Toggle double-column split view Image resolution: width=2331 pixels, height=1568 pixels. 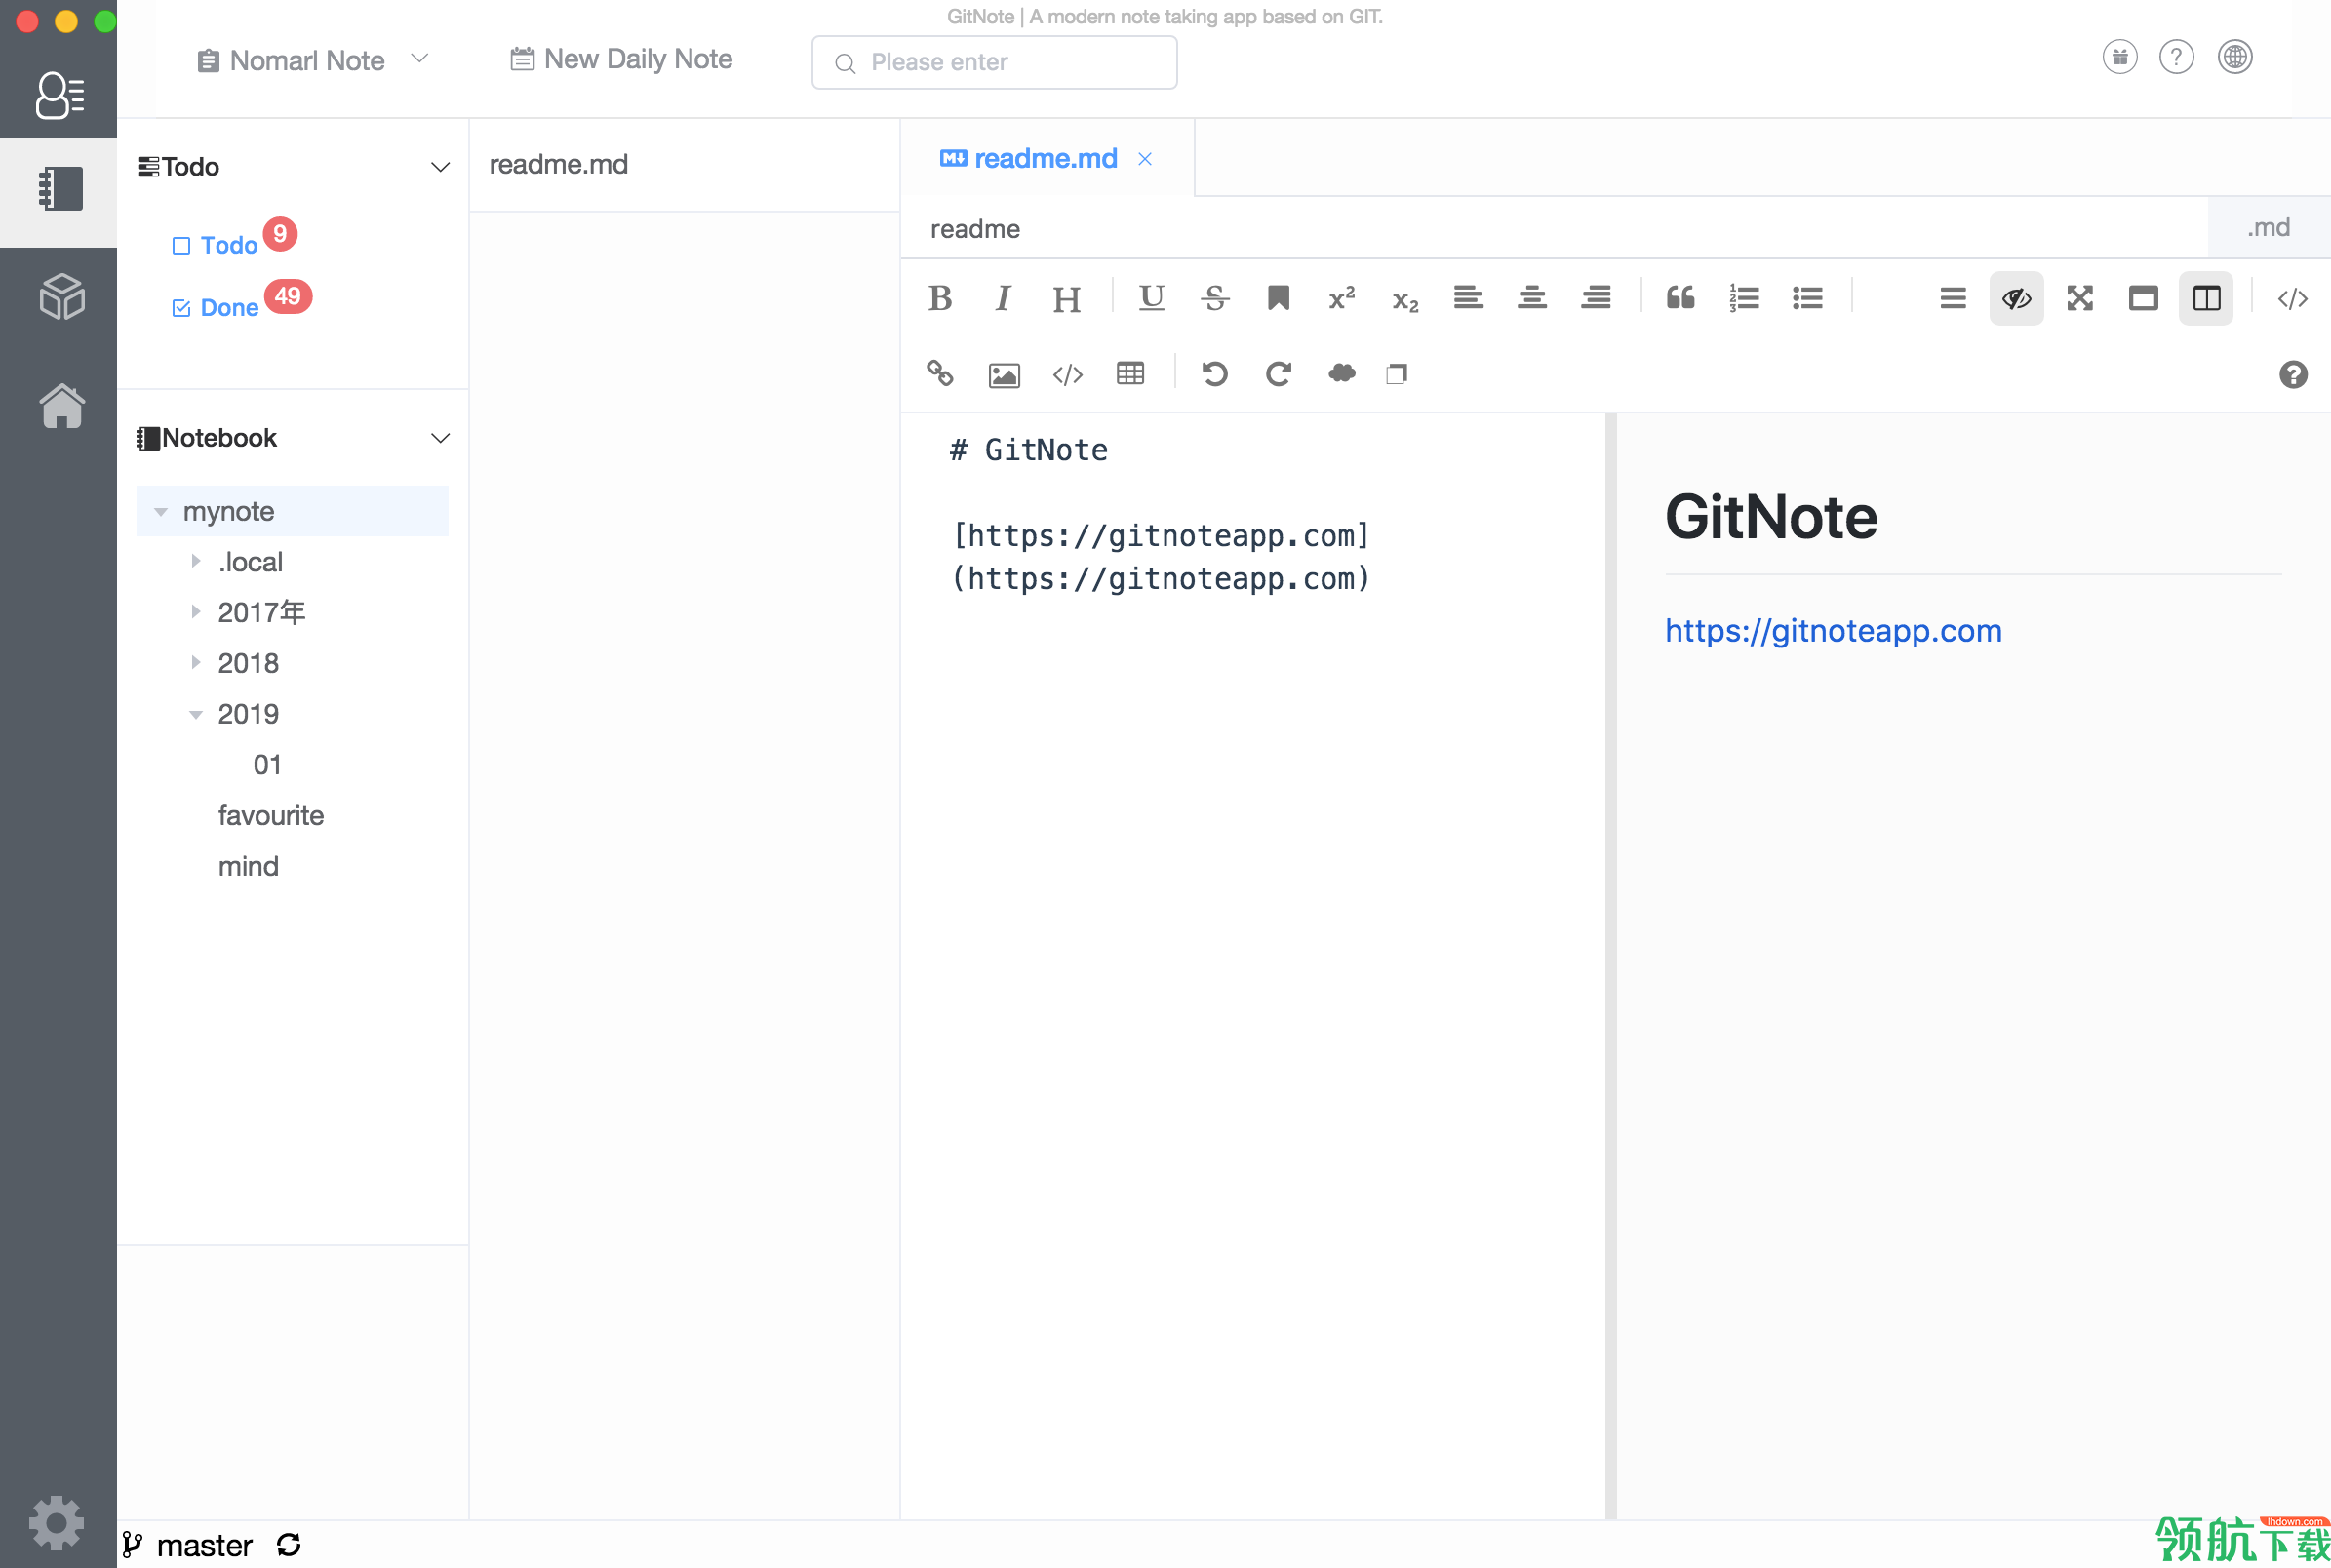pos(2205,298)
